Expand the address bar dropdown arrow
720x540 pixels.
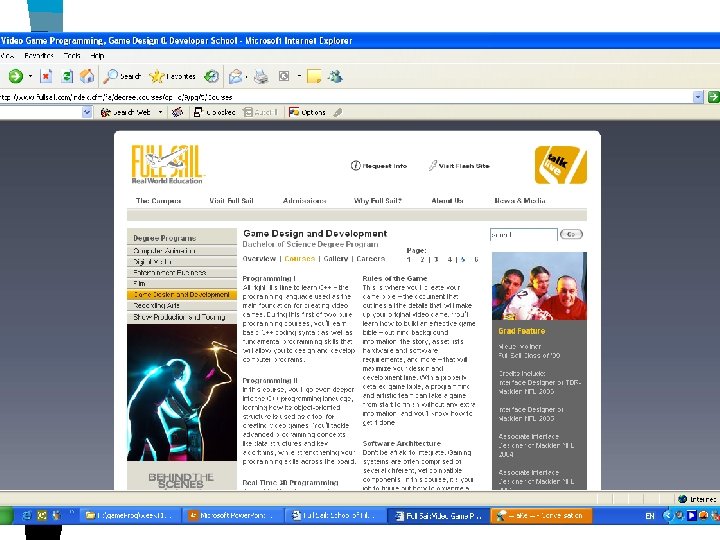(698, 97)
